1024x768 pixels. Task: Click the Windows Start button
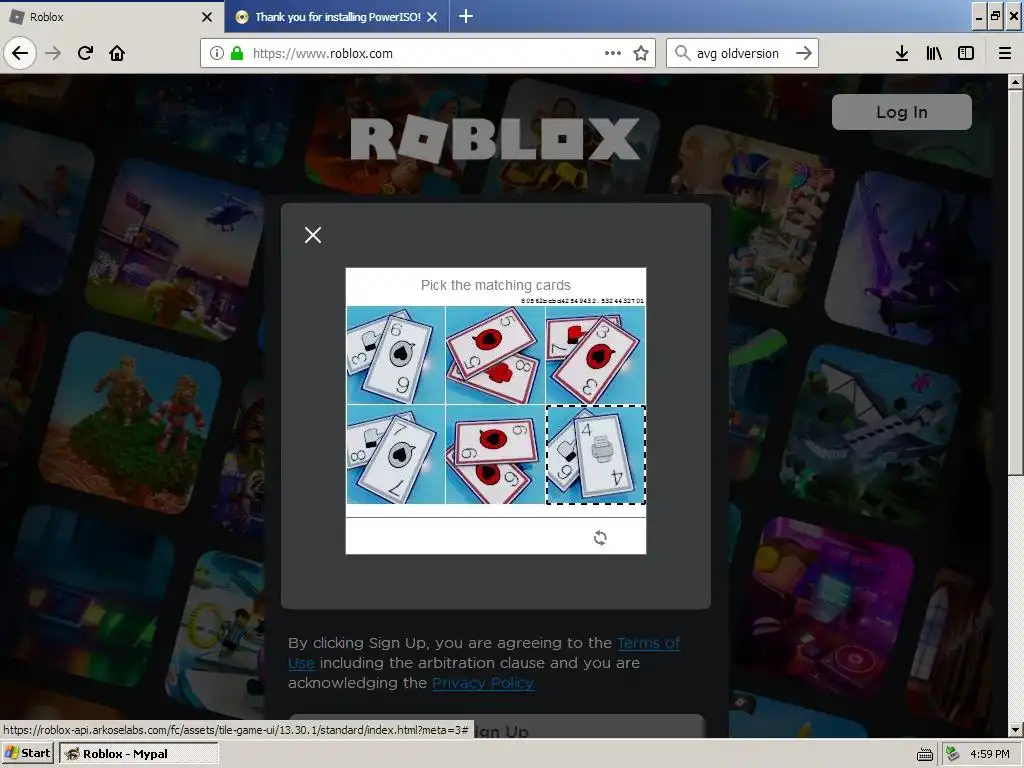tap(27, 753)
